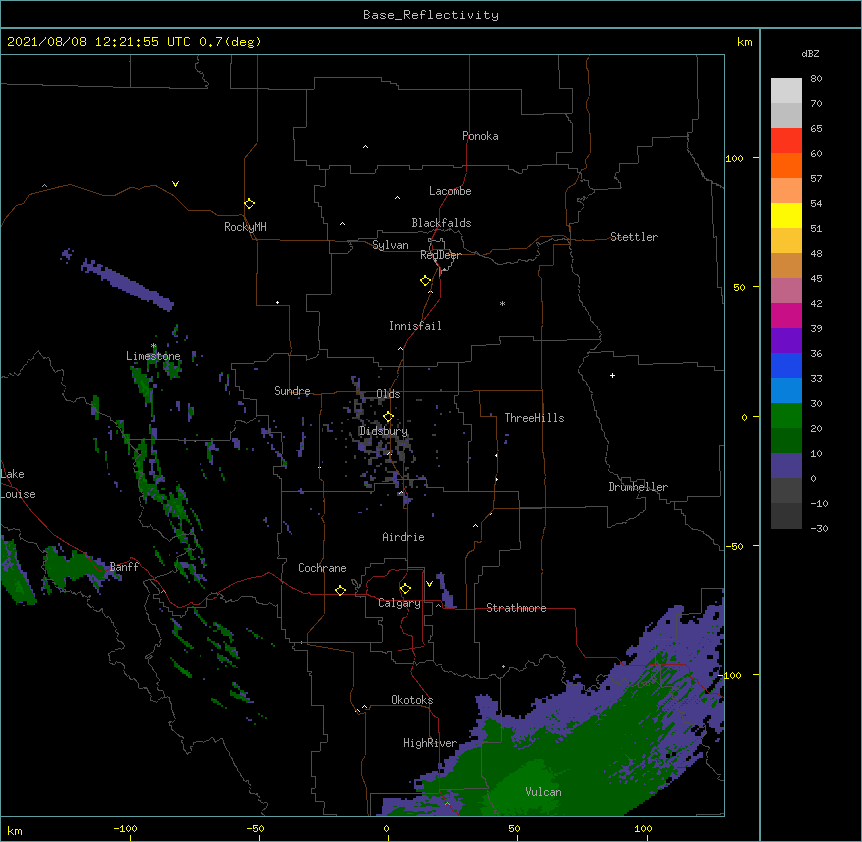Viewport: 862px width, 842px height.
Task: Pick the slate purple 0-10 dBZ legend swatch
Action: [x=786, y=466]
